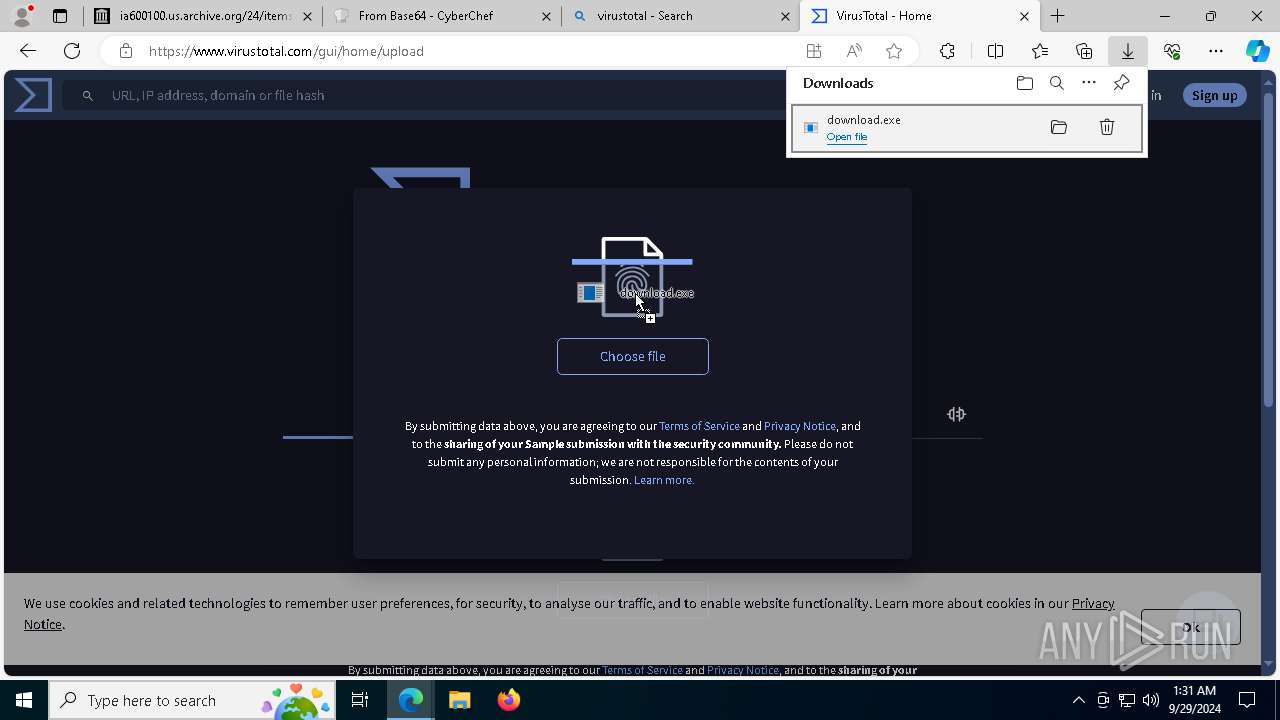Go back with the browser back arrow
The height and width of the screenshot is (720, 1280).
tap(28, 51)
